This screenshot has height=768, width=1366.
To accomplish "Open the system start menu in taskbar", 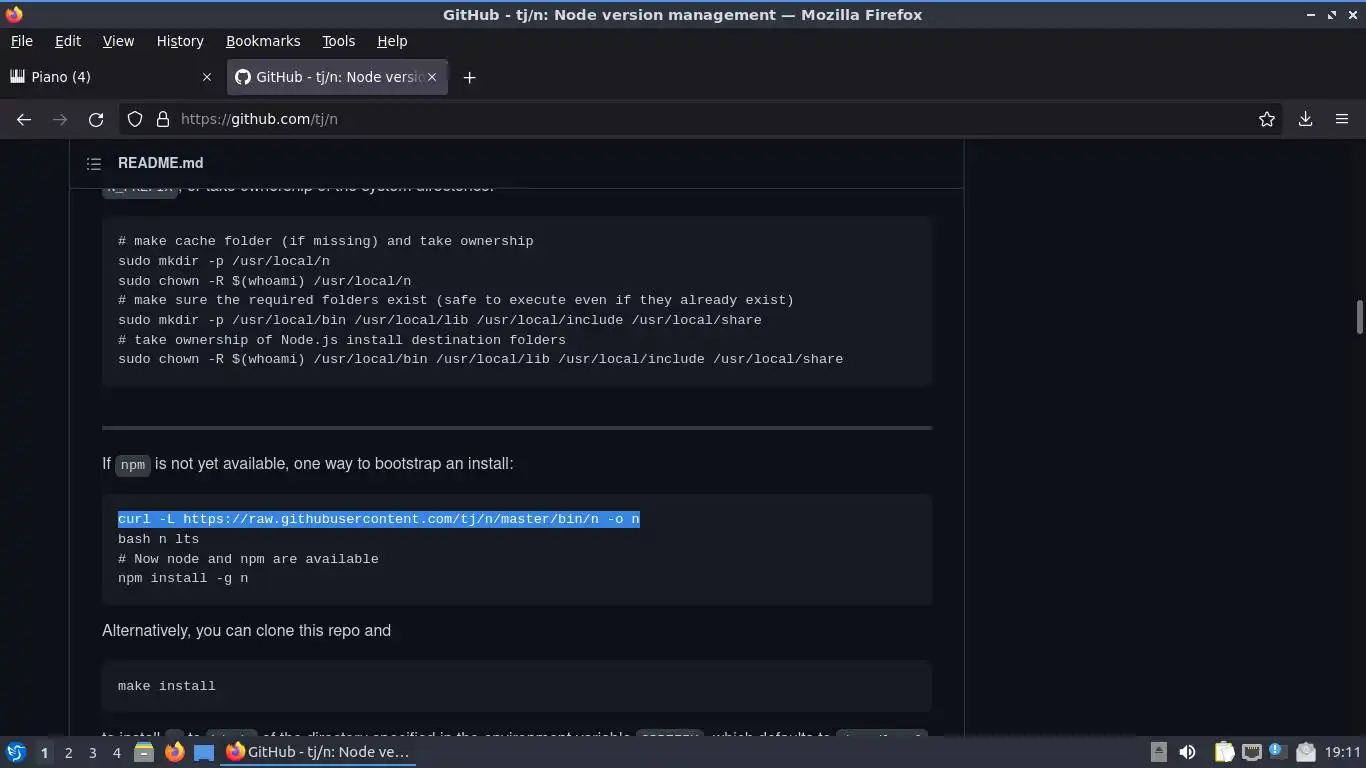I will pyautogui.click(x=16, y=752).
